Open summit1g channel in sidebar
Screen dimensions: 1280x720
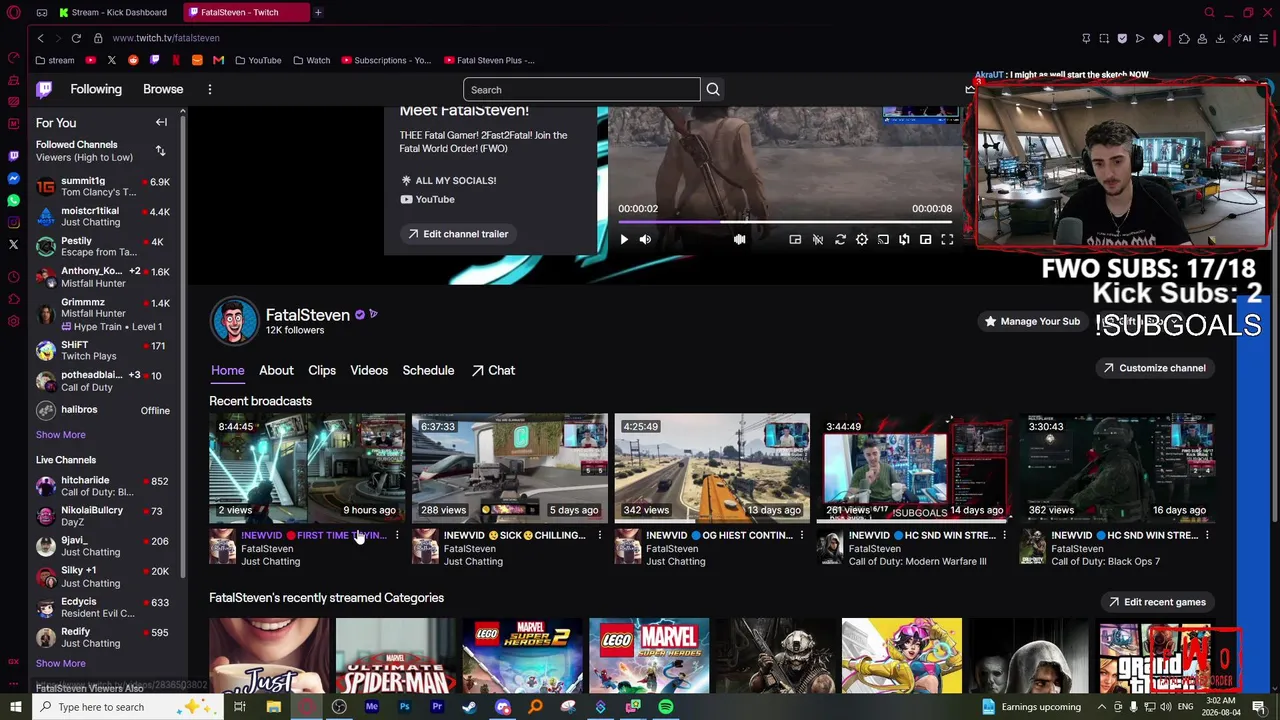[103, 187]
